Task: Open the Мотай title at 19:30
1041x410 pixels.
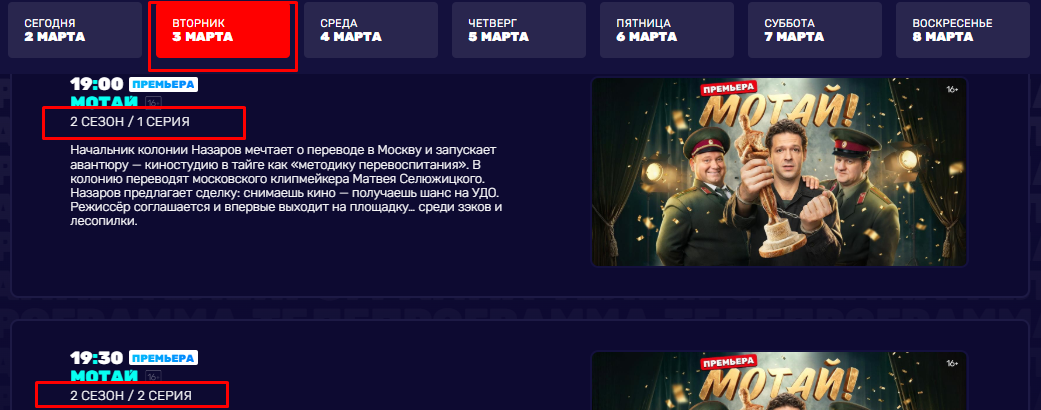Action: pos(104,376)
